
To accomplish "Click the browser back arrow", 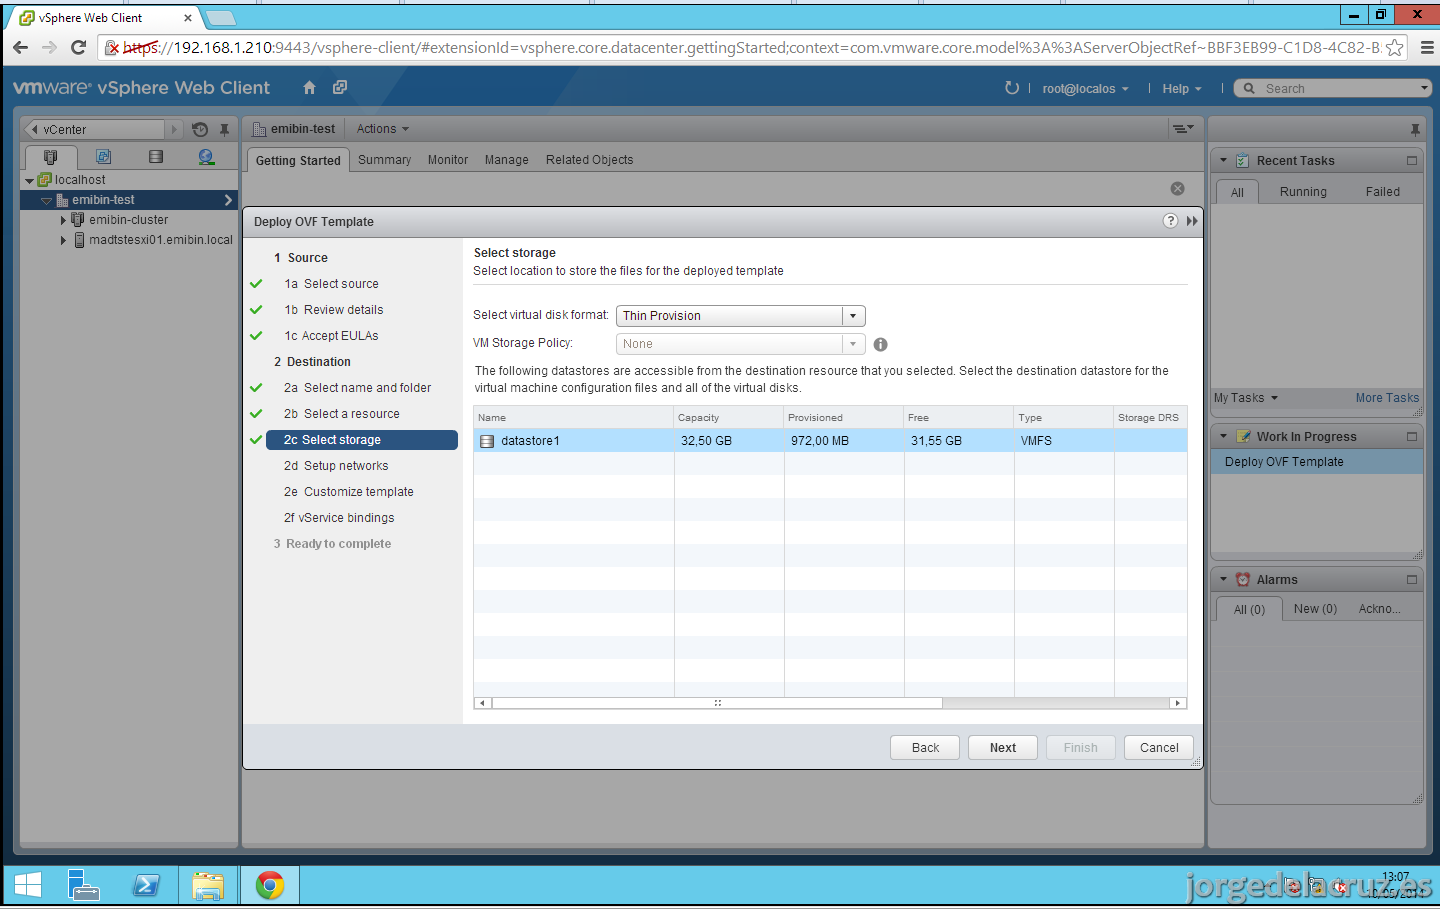I will tap(20, 47).
